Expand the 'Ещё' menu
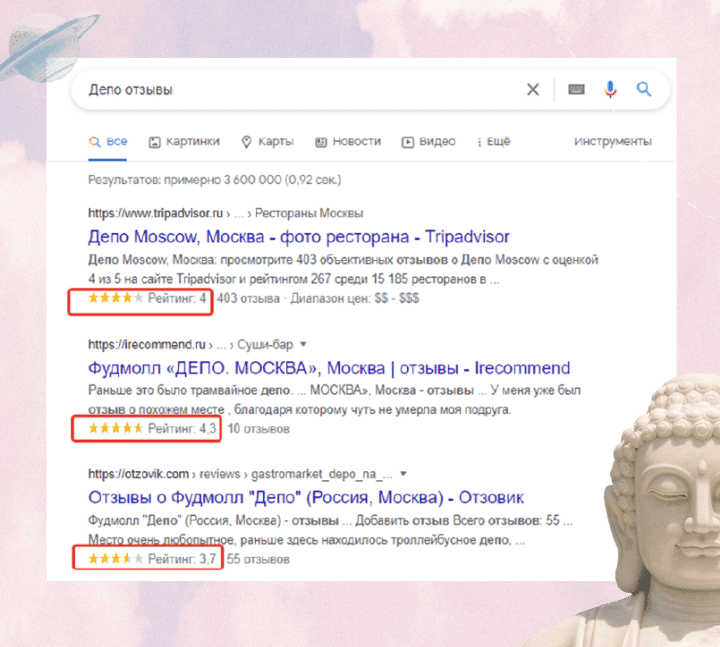 494,141
